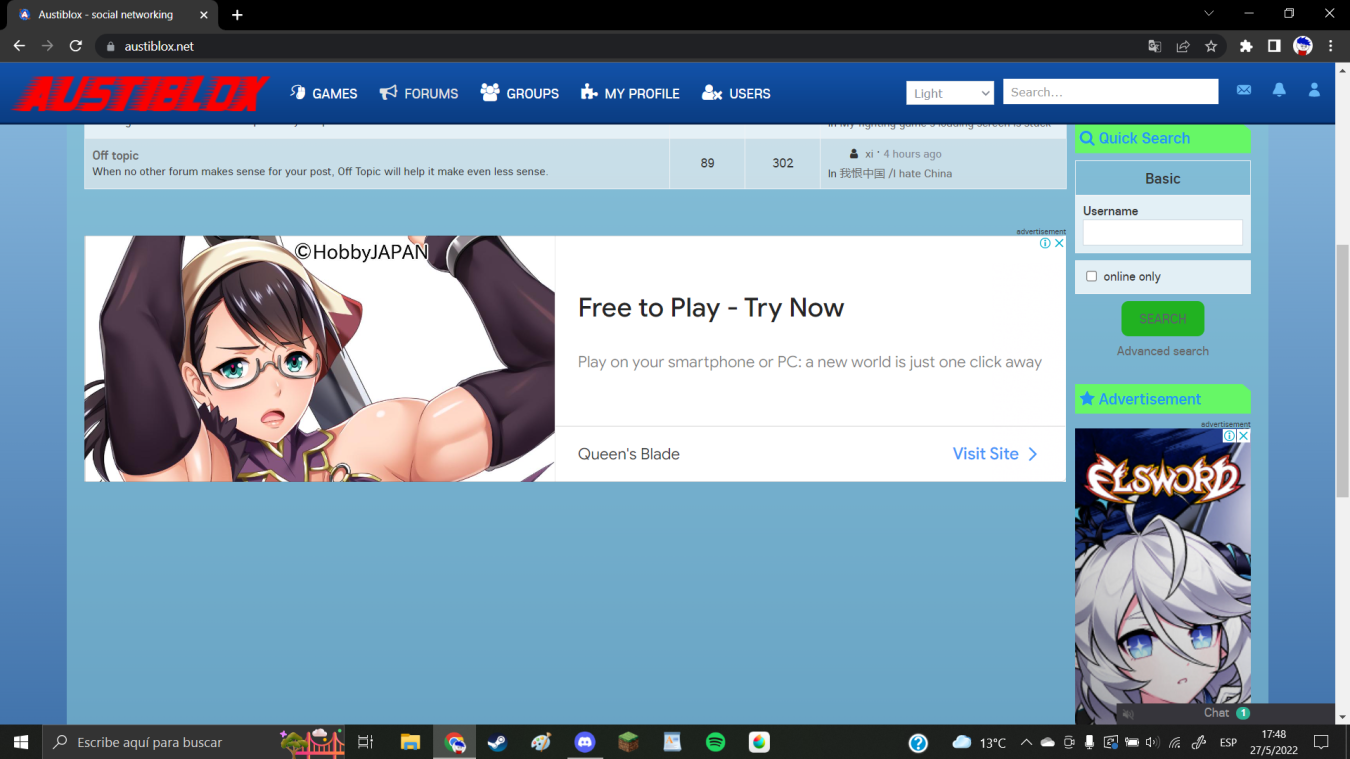
Task: Click the Austiblox logo
Action: 140,94
